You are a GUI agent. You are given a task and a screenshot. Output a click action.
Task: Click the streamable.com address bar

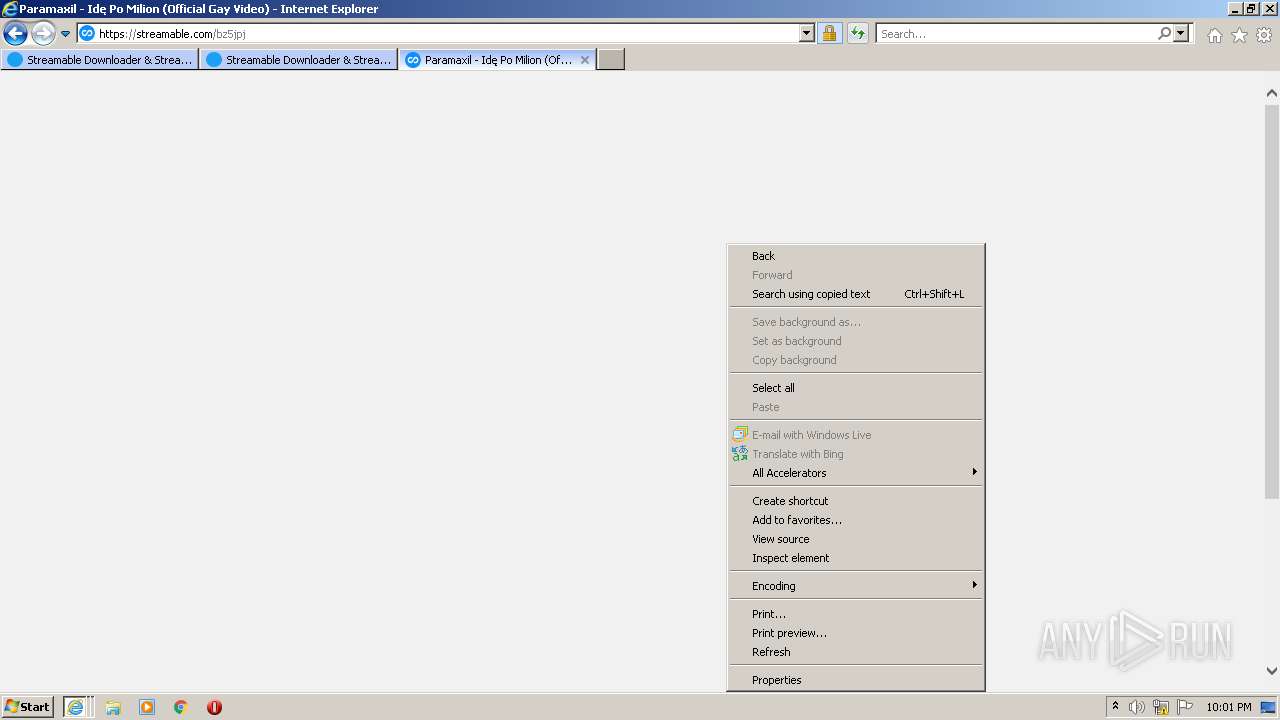pos(447,34)
